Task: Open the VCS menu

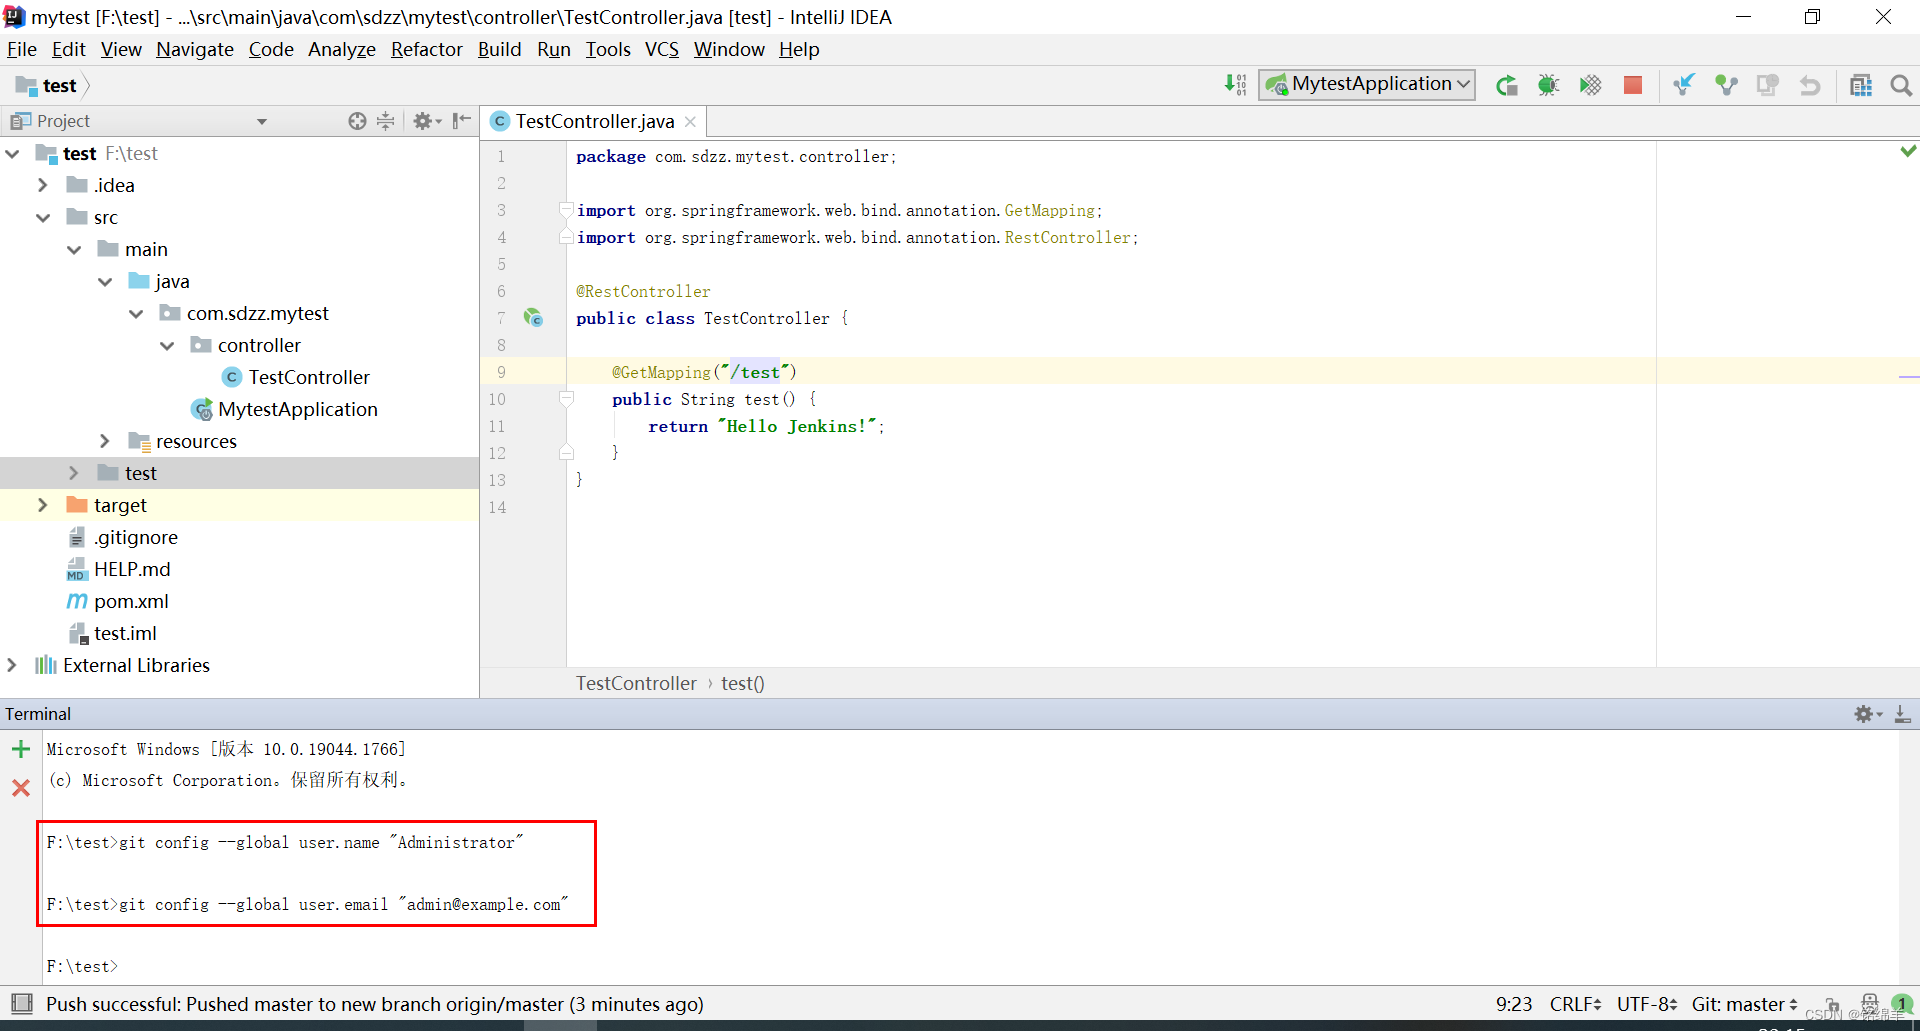Action: (661, 50)
